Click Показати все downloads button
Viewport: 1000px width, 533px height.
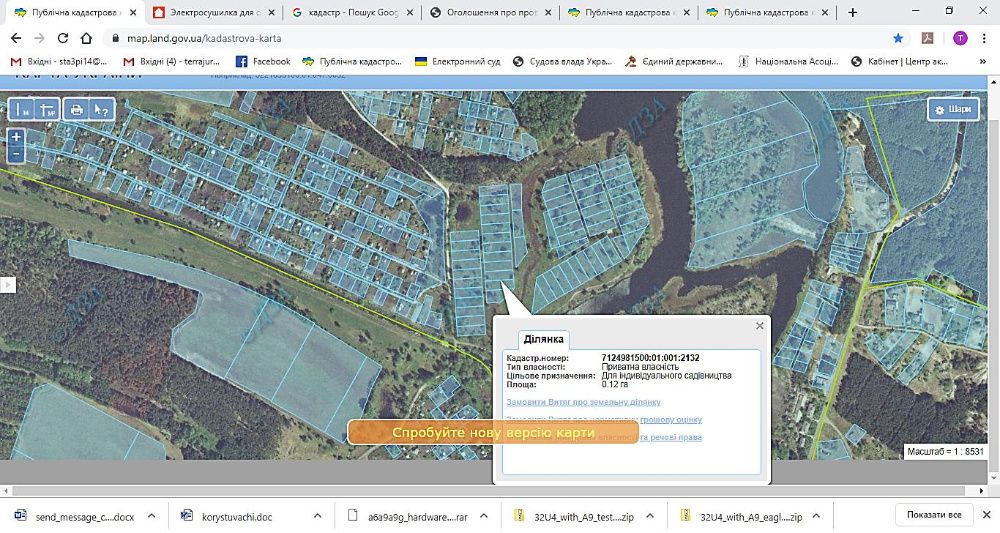coord(934,515)
